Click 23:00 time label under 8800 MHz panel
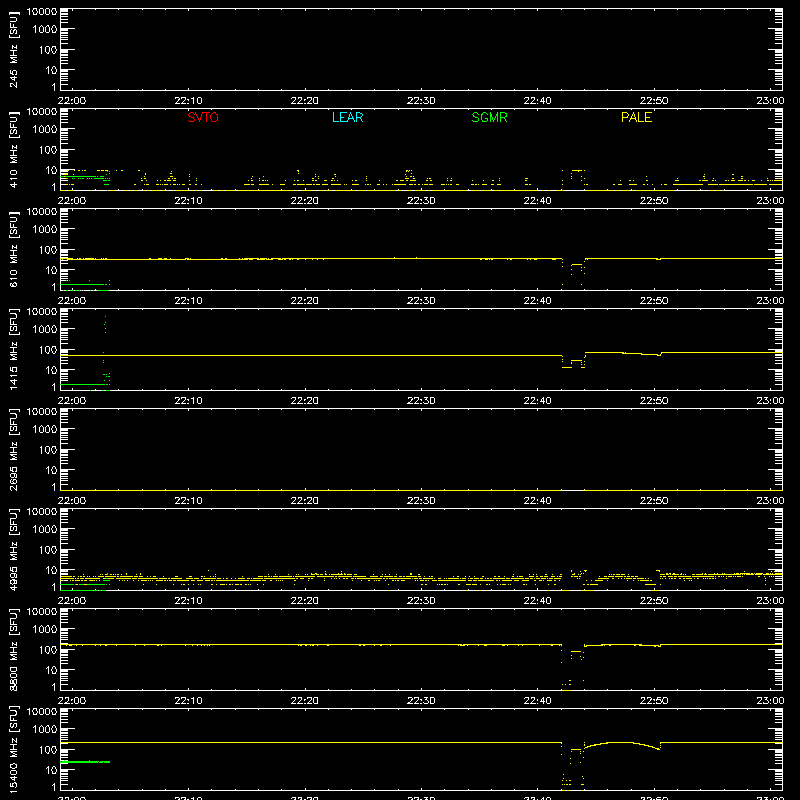This screenshot has width=800, height=800. coord(770,701)
